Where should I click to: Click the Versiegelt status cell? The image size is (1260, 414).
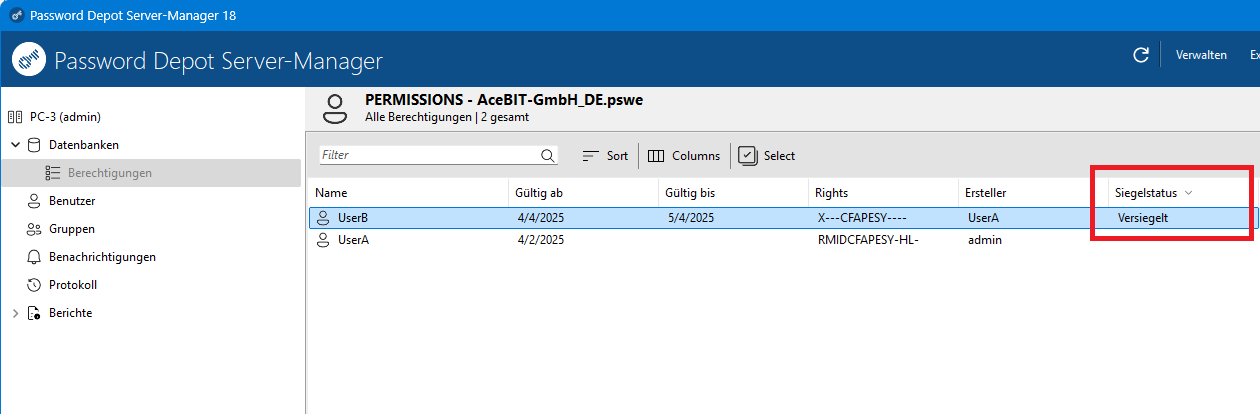click(x=1143, y=217)
